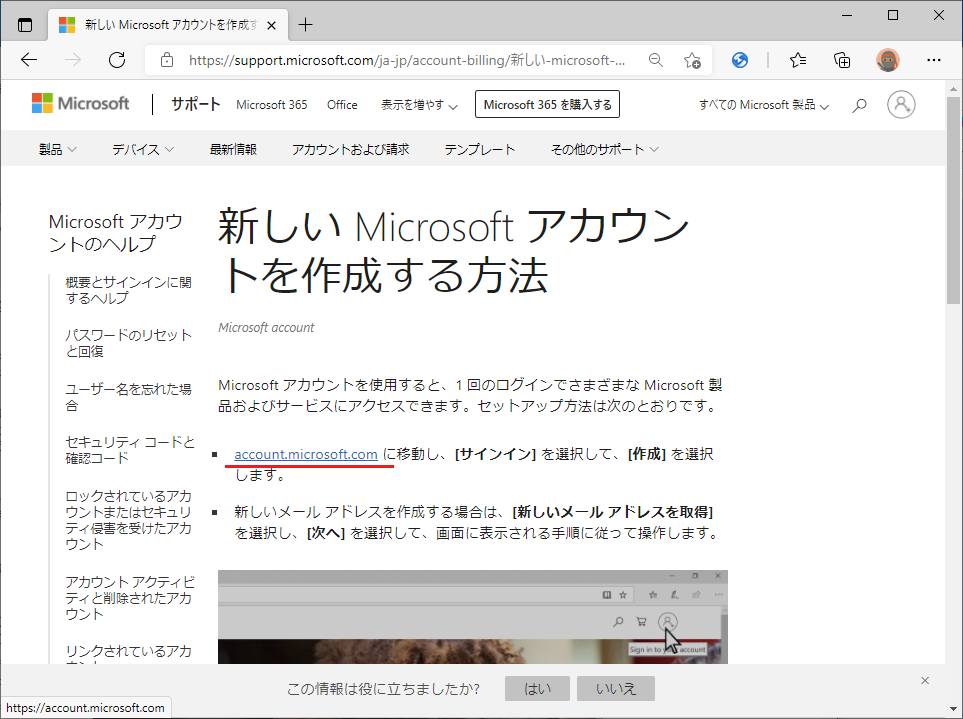The width and height of the screenshot is (963, 719).
Task: Expand 表示を増やす dropdown
Action: [419, 105]
